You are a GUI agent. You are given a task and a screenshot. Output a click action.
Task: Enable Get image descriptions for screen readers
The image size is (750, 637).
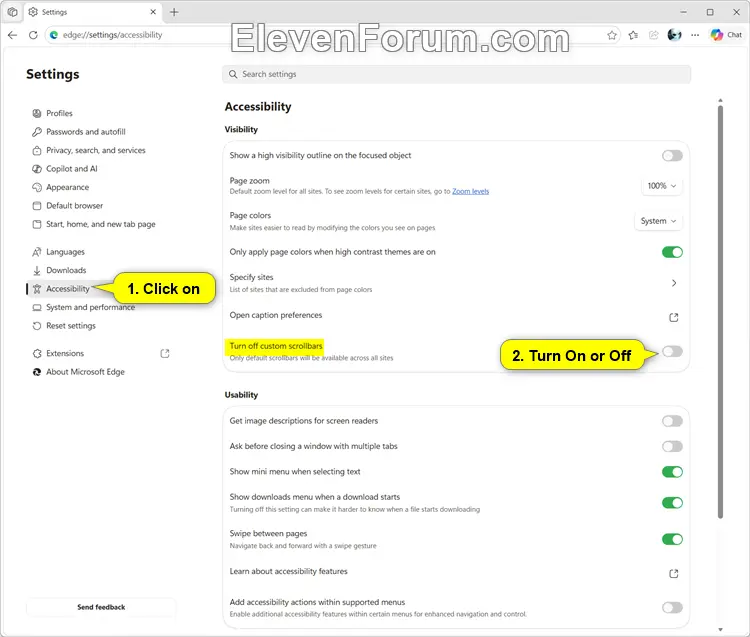[672, 421]
